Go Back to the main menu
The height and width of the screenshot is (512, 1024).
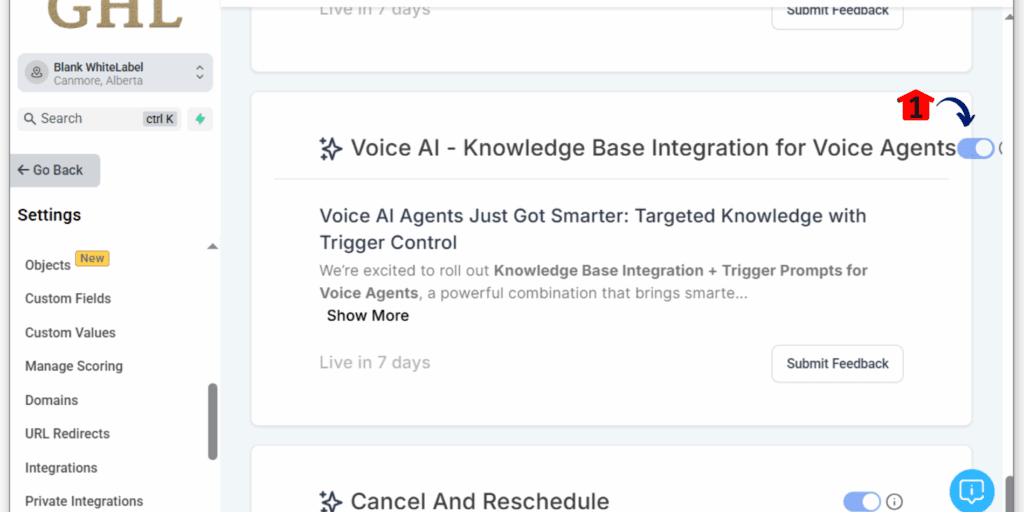[x=56, y=170]
